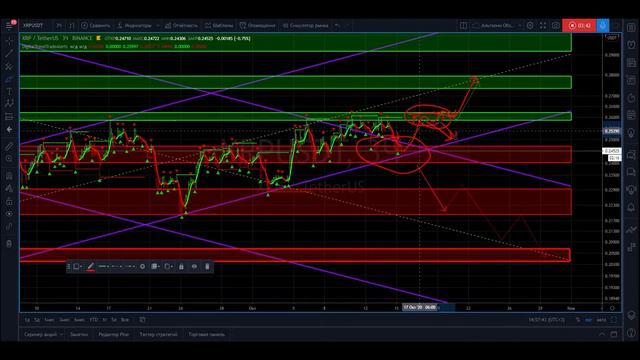Image resolution: width=640 pixels, height=360 pixels.
Task: Open the pitchfork and Gann tools
Action: click(x=9, y=67)
